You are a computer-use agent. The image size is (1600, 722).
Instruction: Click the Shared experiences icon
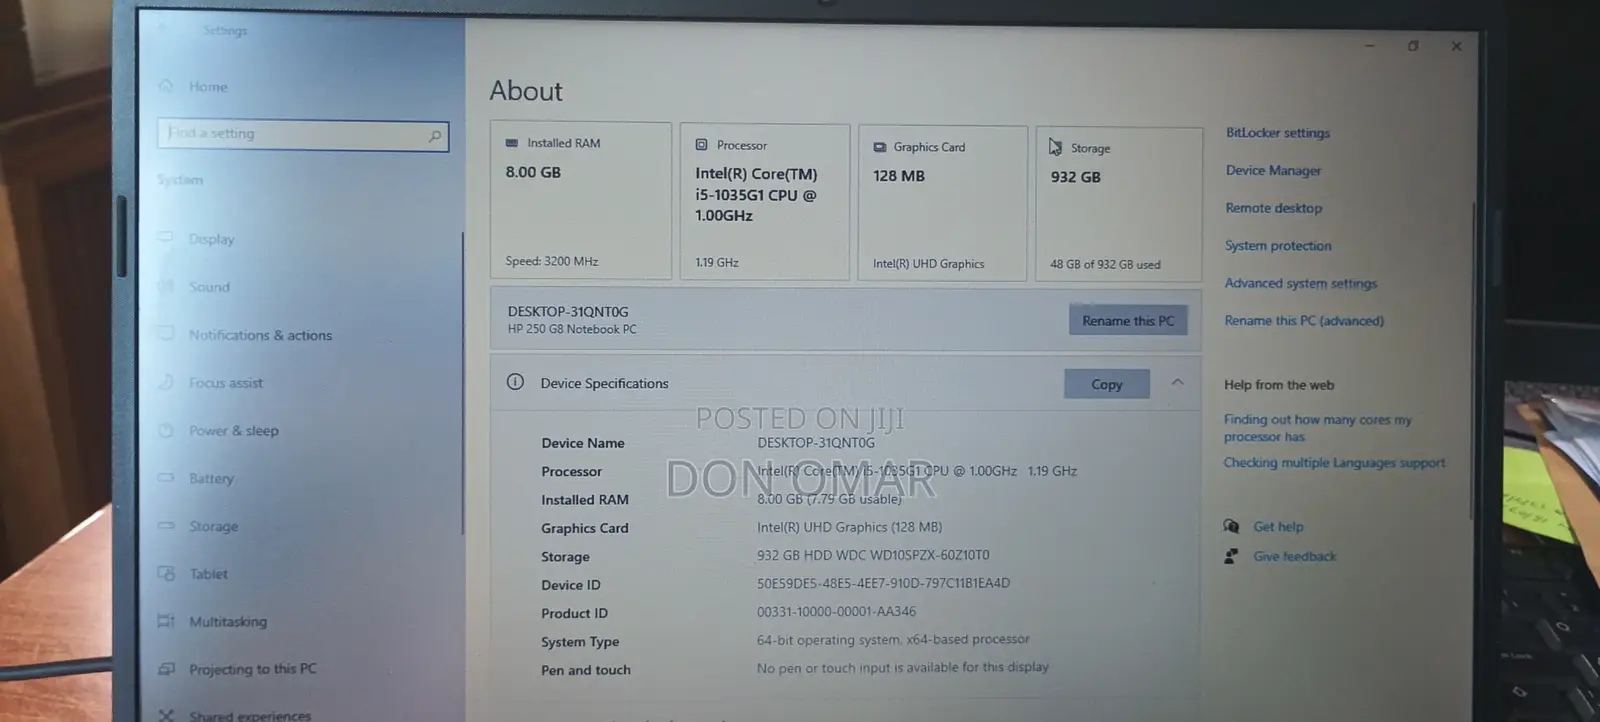tap(166, 715)
